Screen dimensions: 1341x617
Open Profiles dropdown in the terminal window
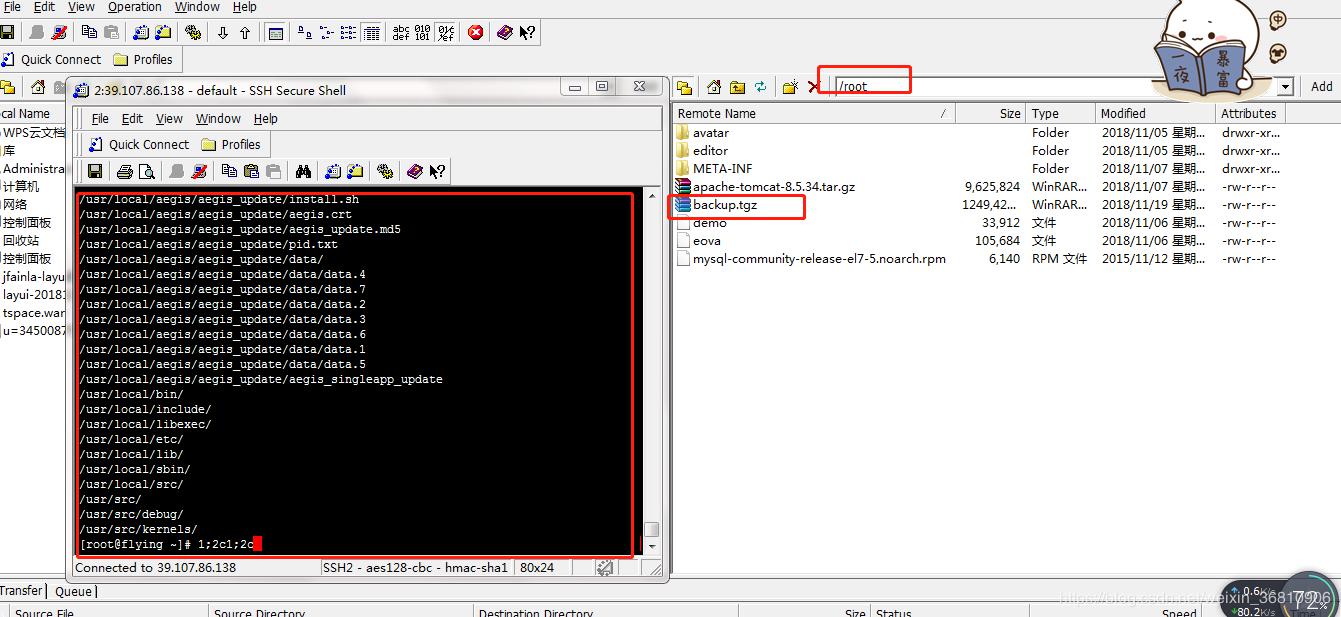point(230,144)
